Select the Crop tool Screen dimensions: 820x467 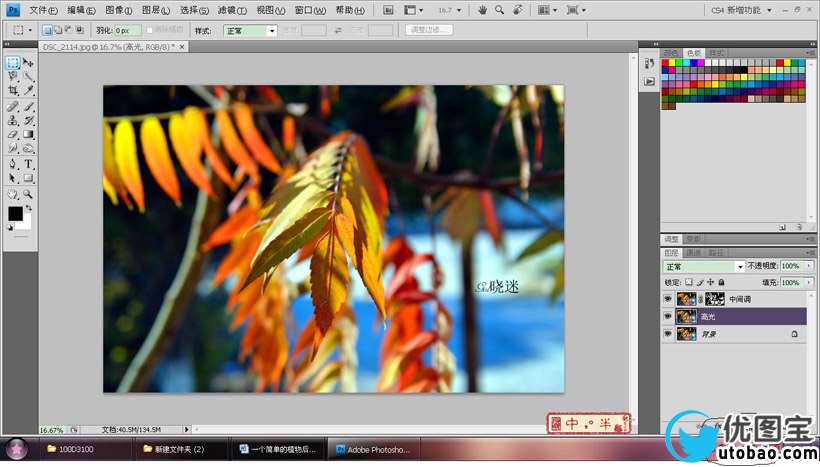point(13,90)
